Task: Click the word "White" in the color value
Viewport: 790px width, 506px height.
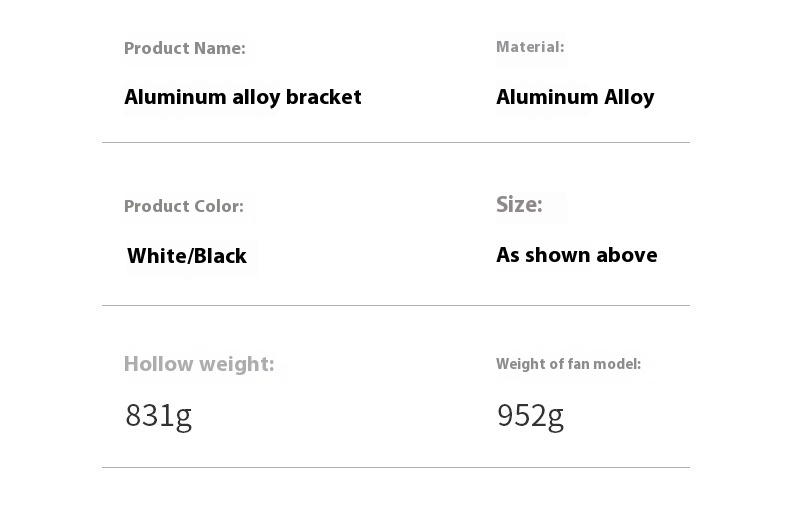Action: 157,256
